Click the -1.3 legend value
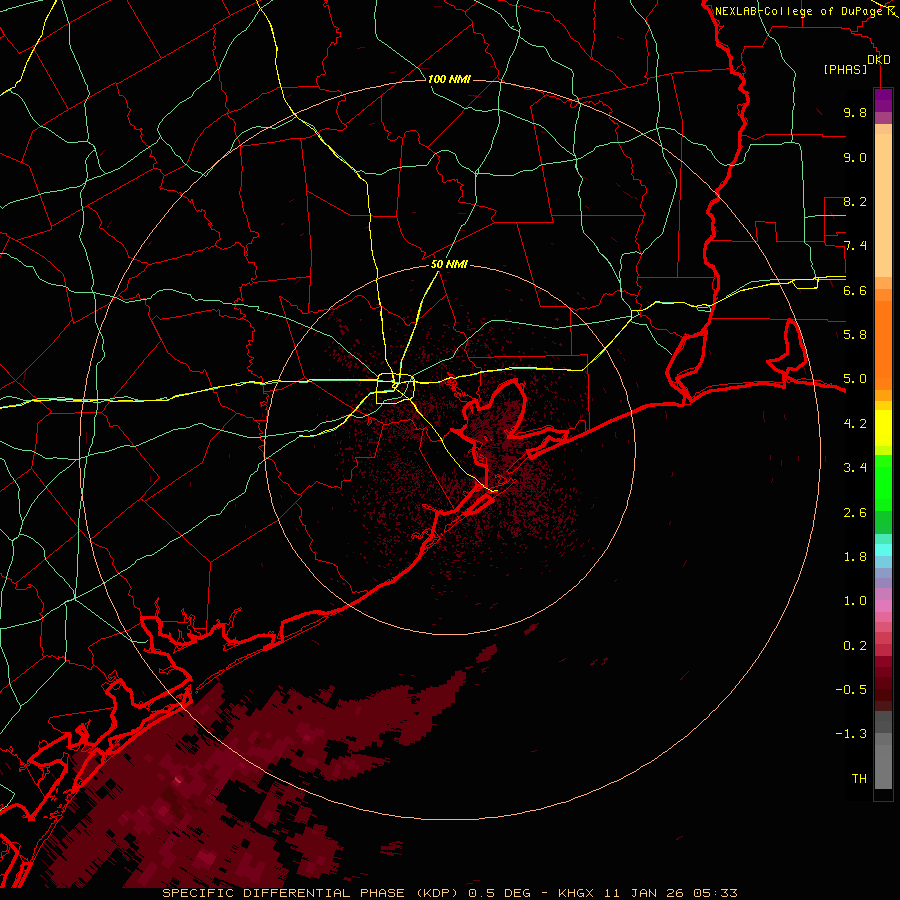 pos(851,734)
